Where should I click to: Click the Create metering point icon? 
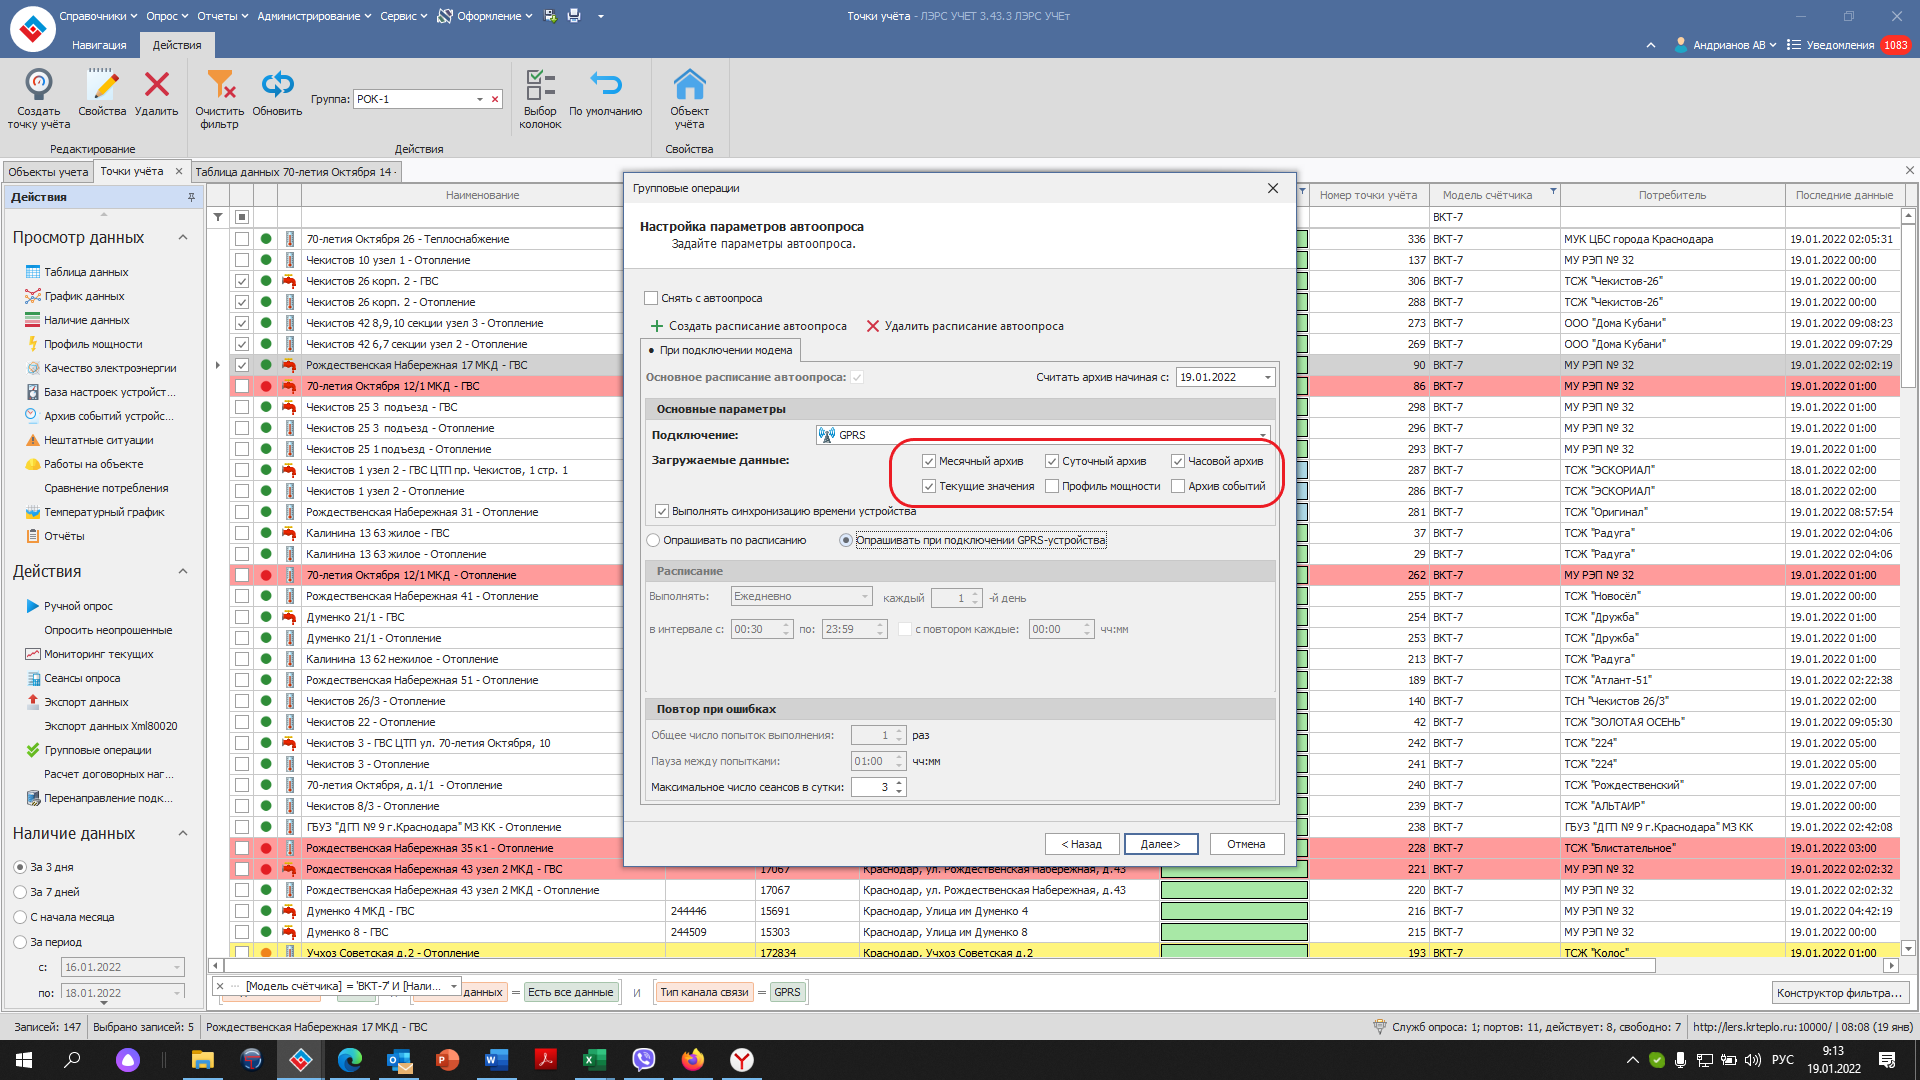point(39,84)
